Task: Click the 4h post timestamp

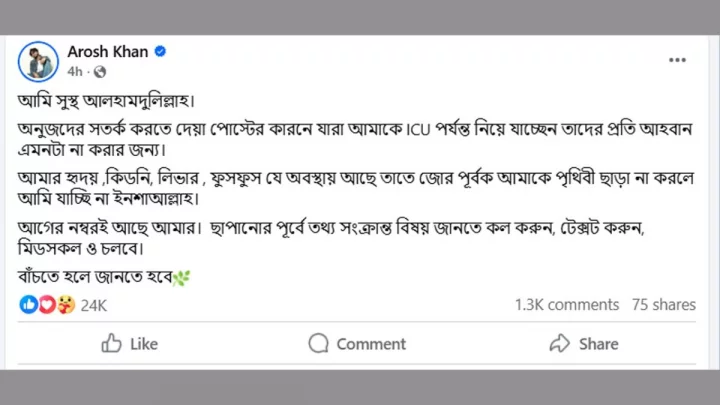Action: point(75,72)
